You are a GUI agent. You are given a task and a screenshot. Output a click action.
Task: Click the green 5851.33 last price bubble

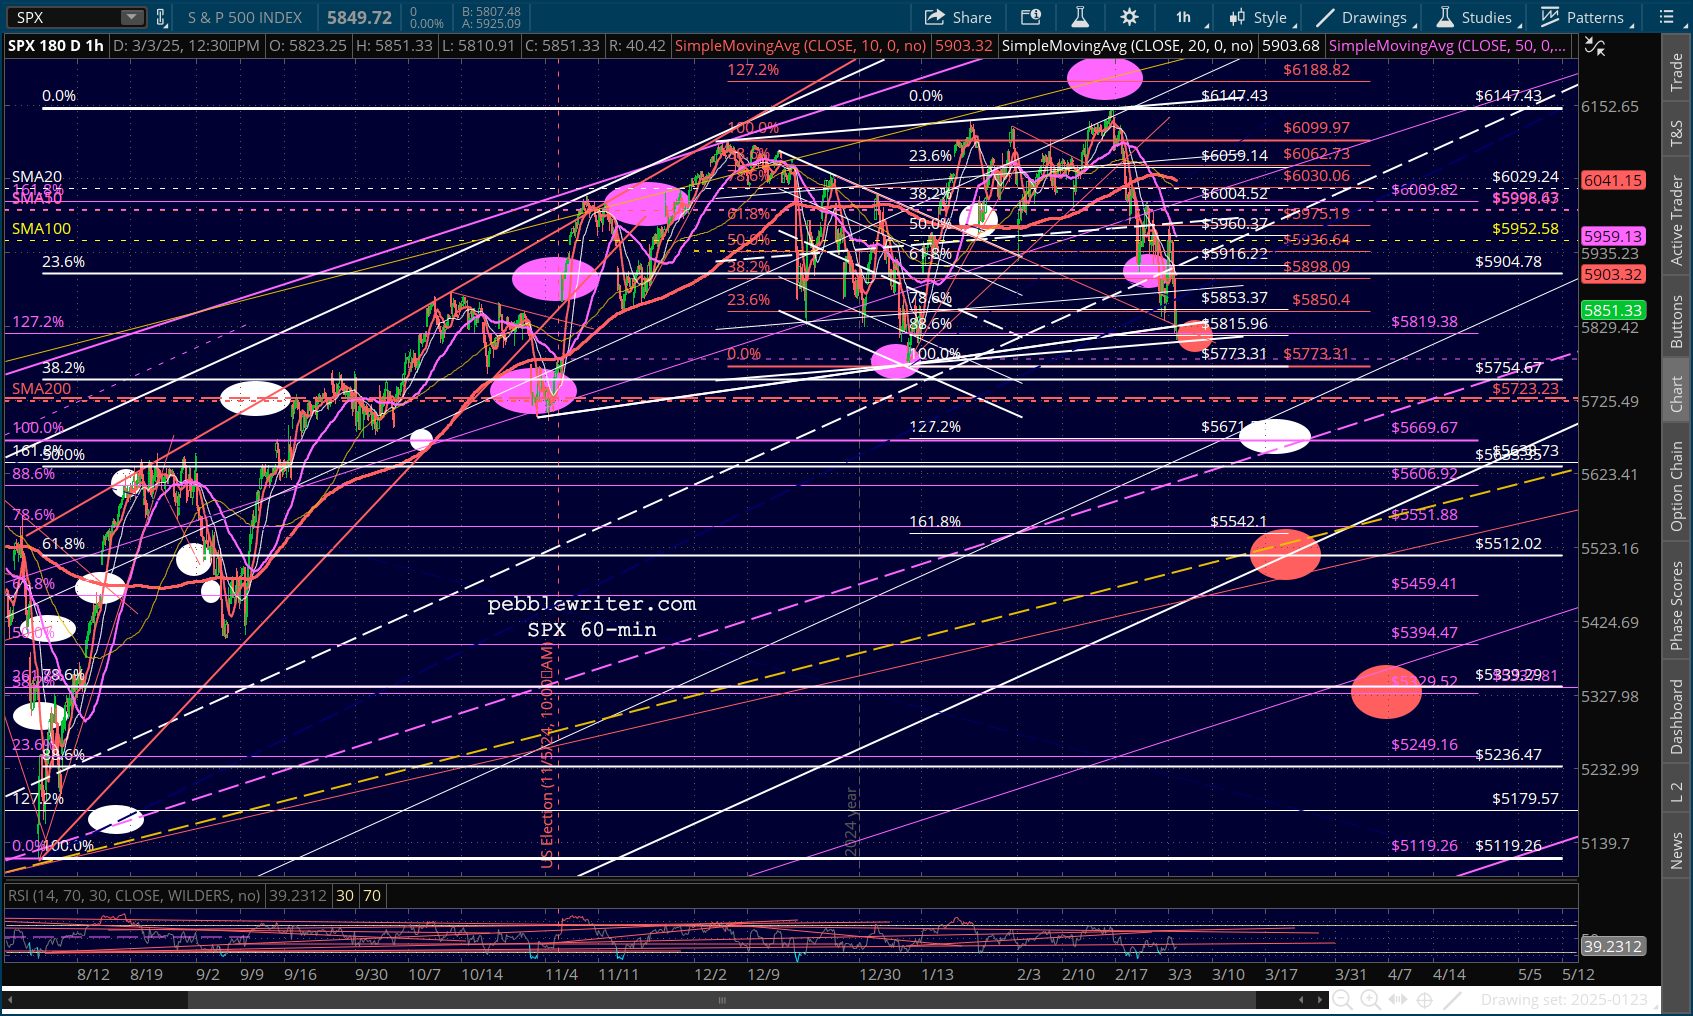click(x=1613, y=311)
